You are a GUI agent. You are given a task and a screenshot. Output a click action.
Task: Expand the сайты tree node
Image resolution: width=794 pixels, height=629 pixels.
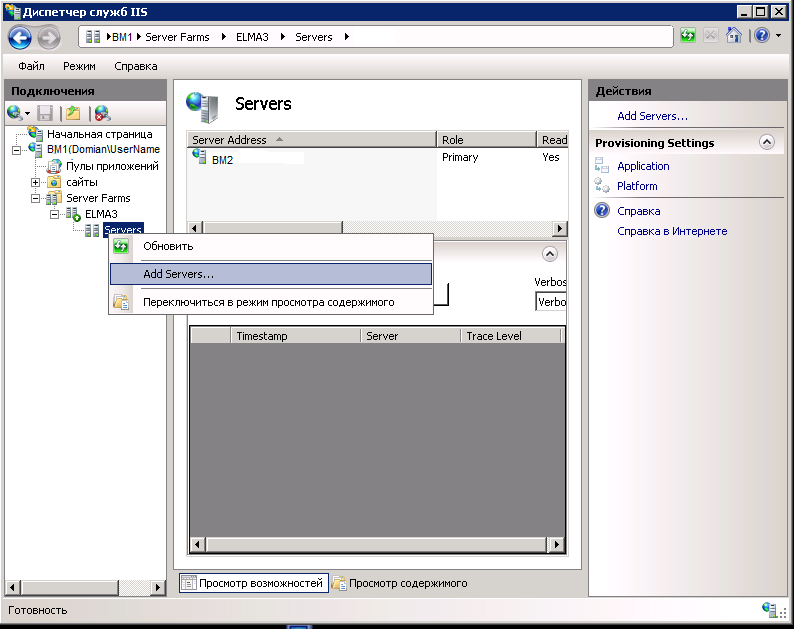click(36, 182)
